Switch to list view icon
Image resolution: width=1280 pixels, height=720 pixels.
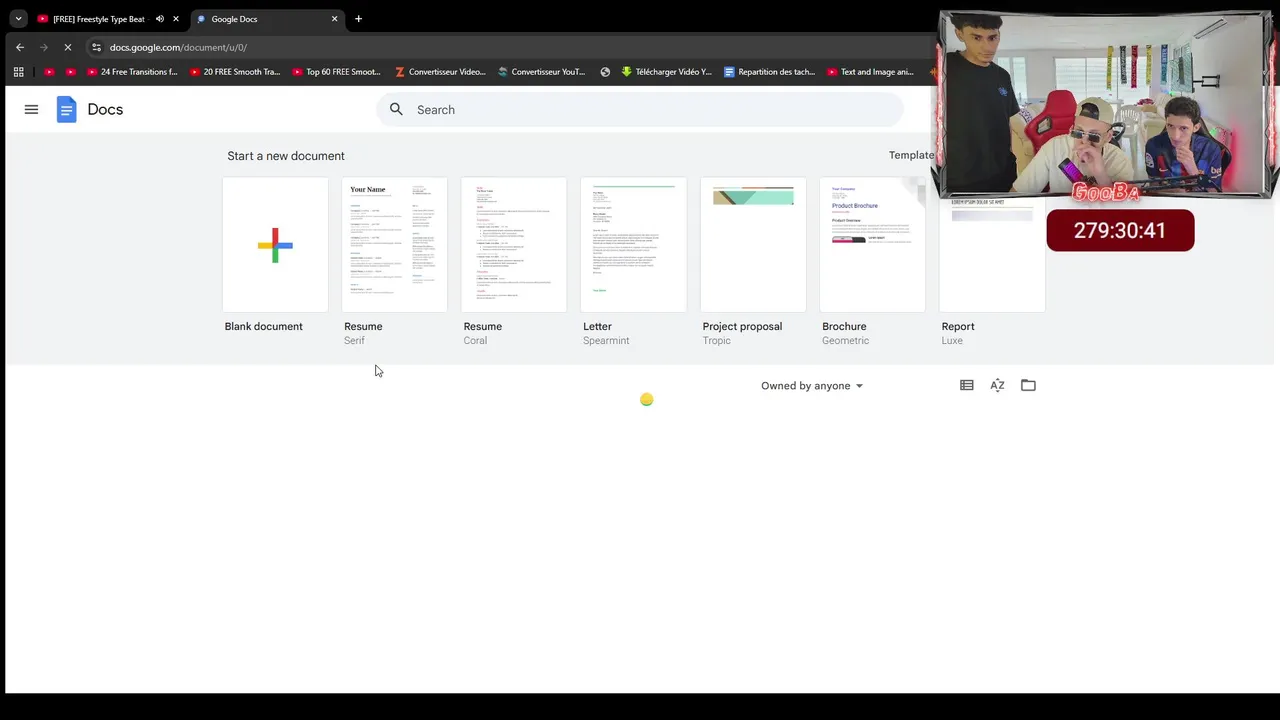click(x=966, y=385)
